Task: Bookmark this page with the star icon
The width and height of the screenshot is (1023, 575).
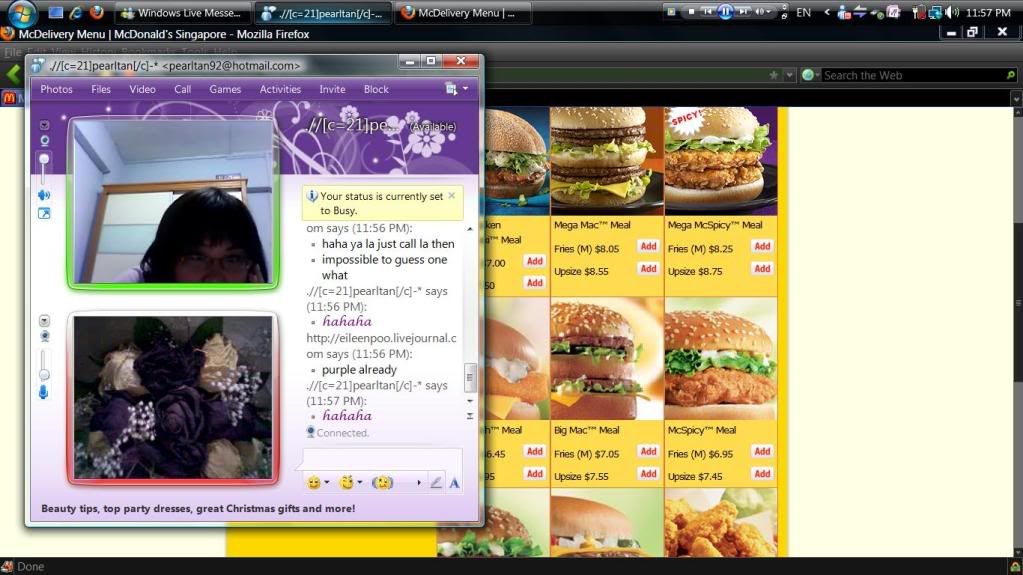Action: click(774, 75)
